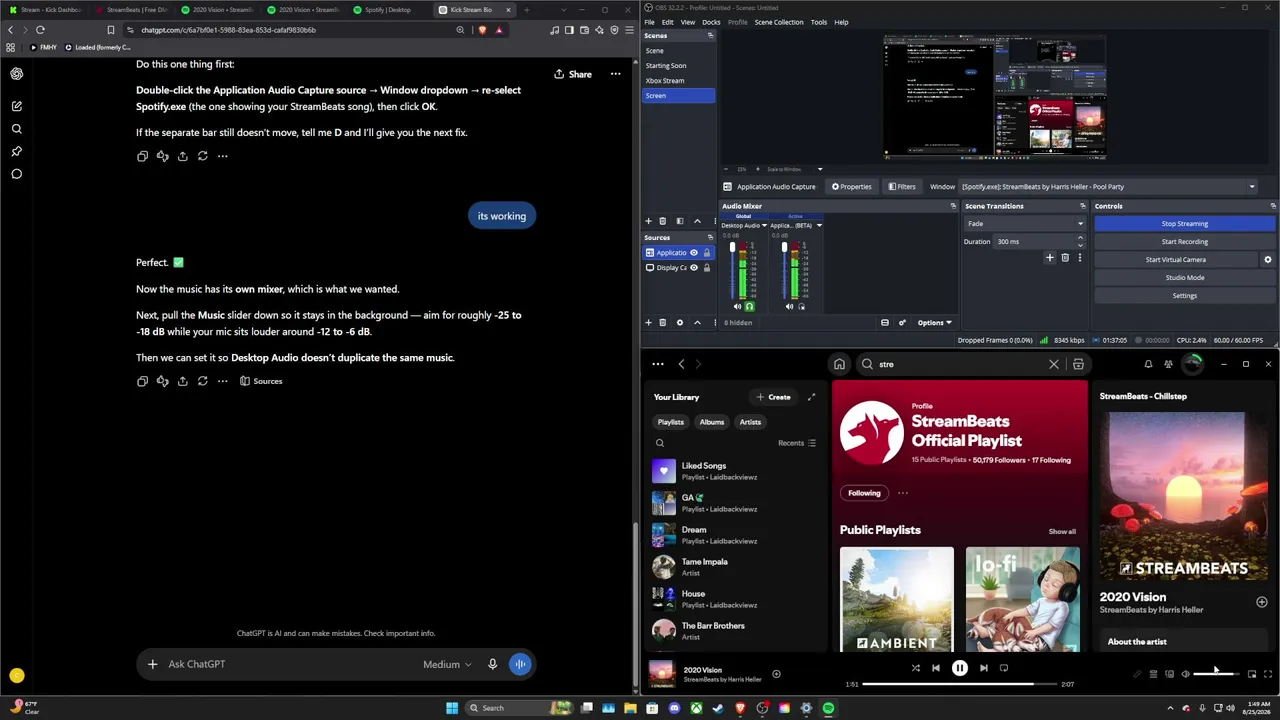Open Application Audio channel dropdown in mixer

(818, 226)
